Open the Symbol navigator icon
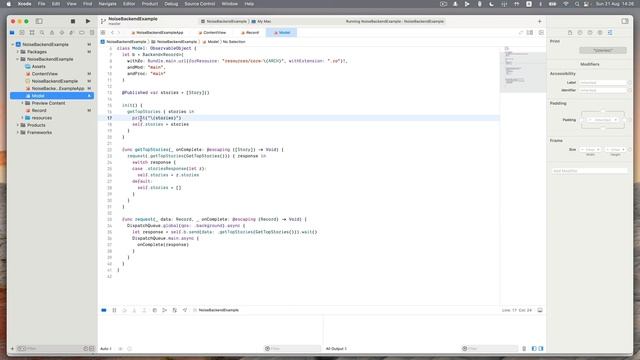 32,33
